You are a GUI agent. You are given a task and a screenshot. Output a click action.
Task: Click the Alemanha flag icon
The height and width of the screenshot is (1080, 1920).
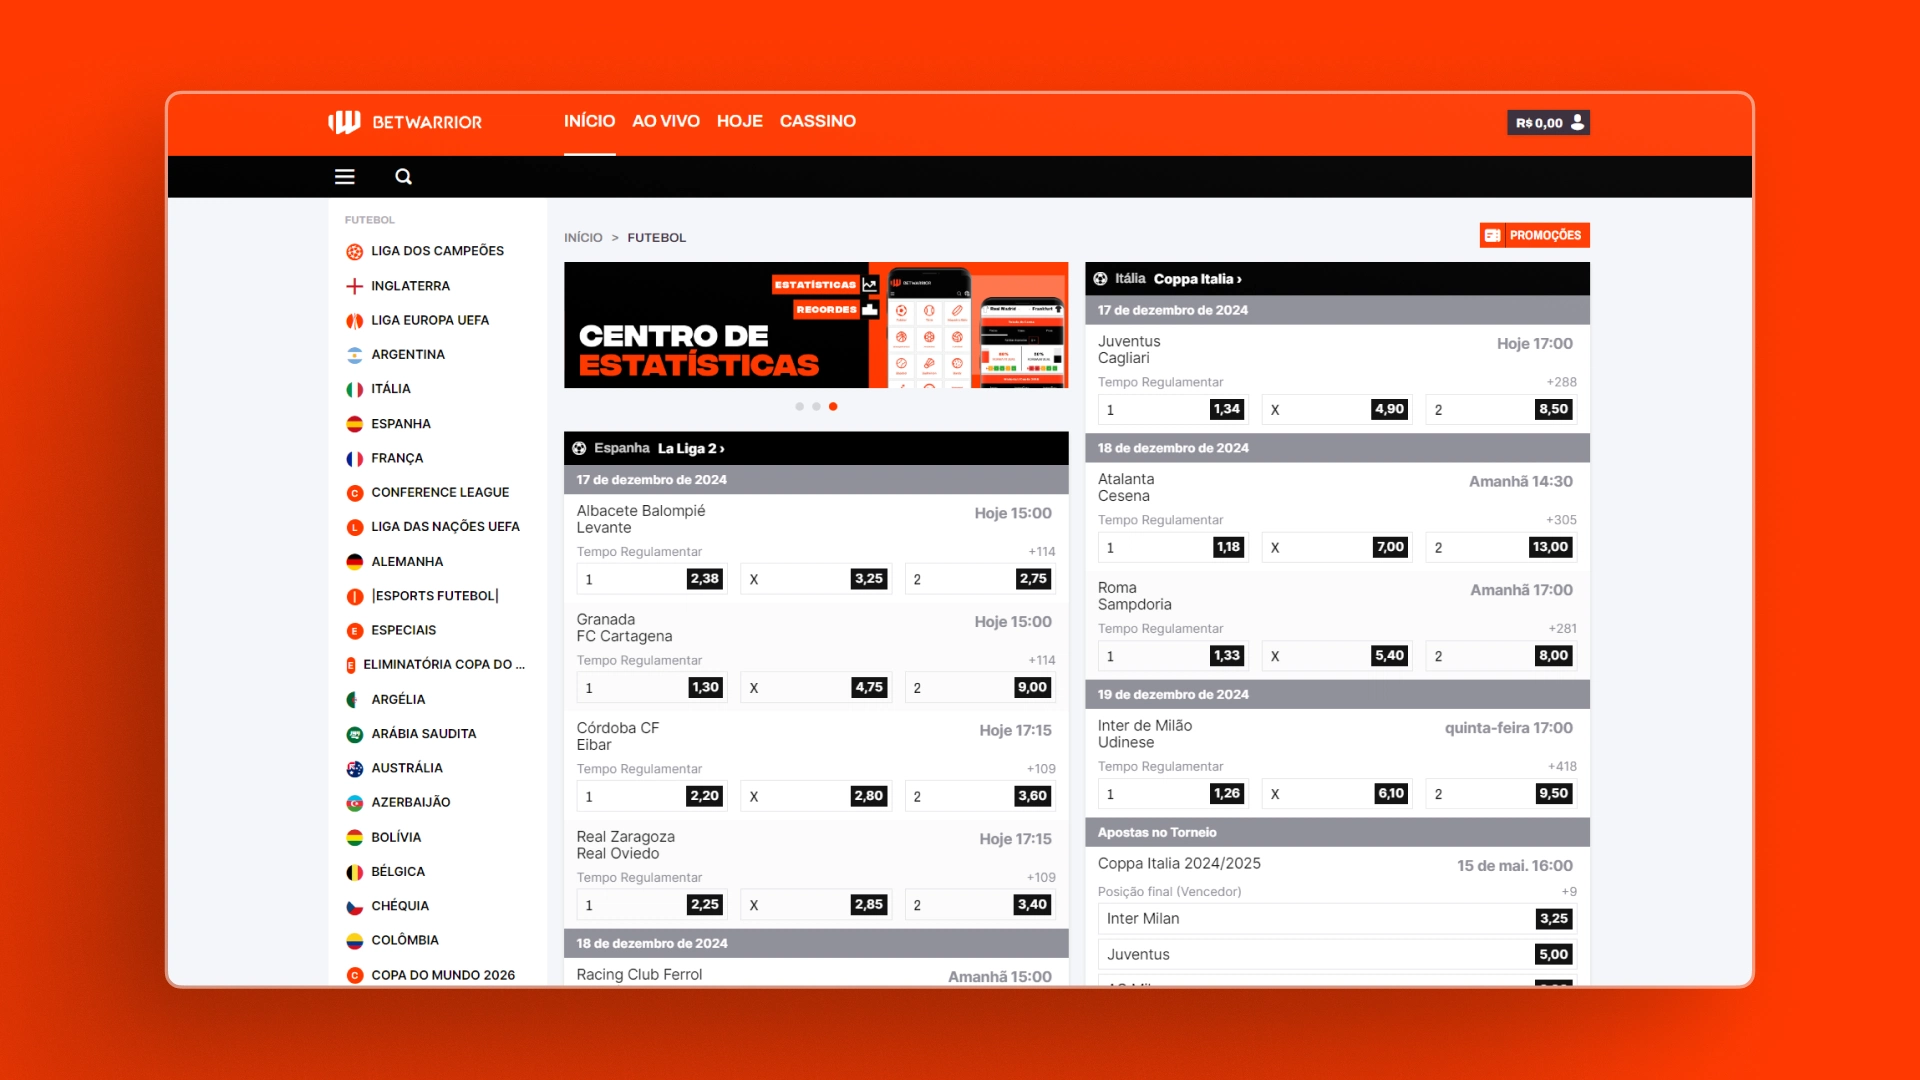tap(354, 562)
